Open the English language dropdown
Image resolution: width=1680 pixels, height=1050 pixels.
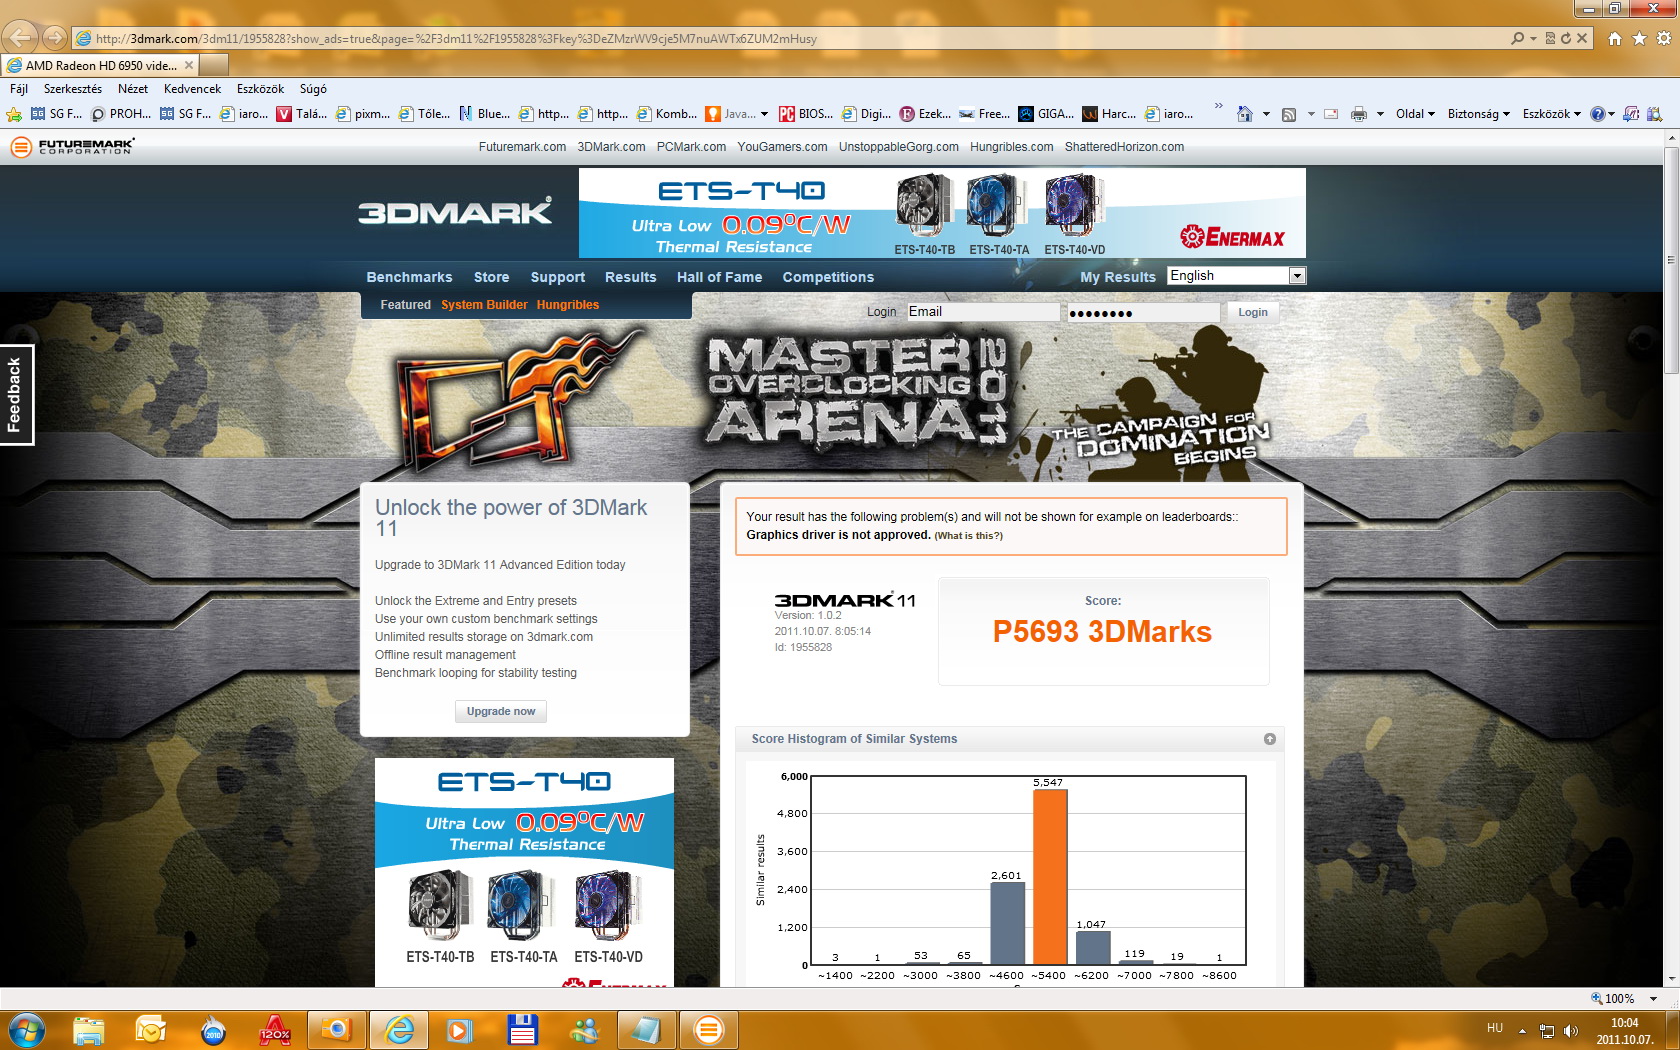(1237, 276)
